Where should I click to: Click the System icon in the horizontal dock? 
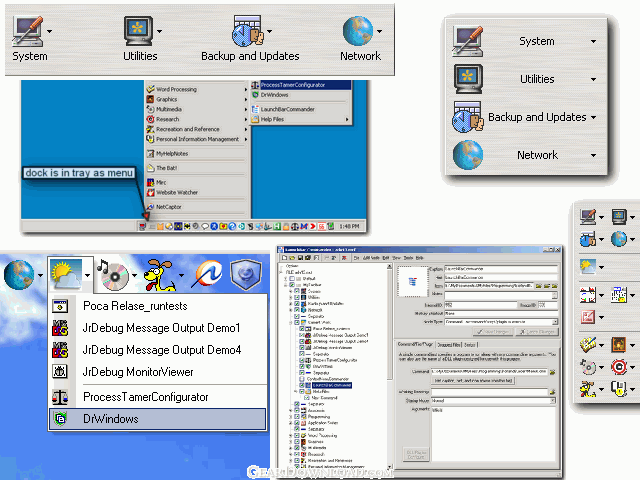click(x=28, y=31)
